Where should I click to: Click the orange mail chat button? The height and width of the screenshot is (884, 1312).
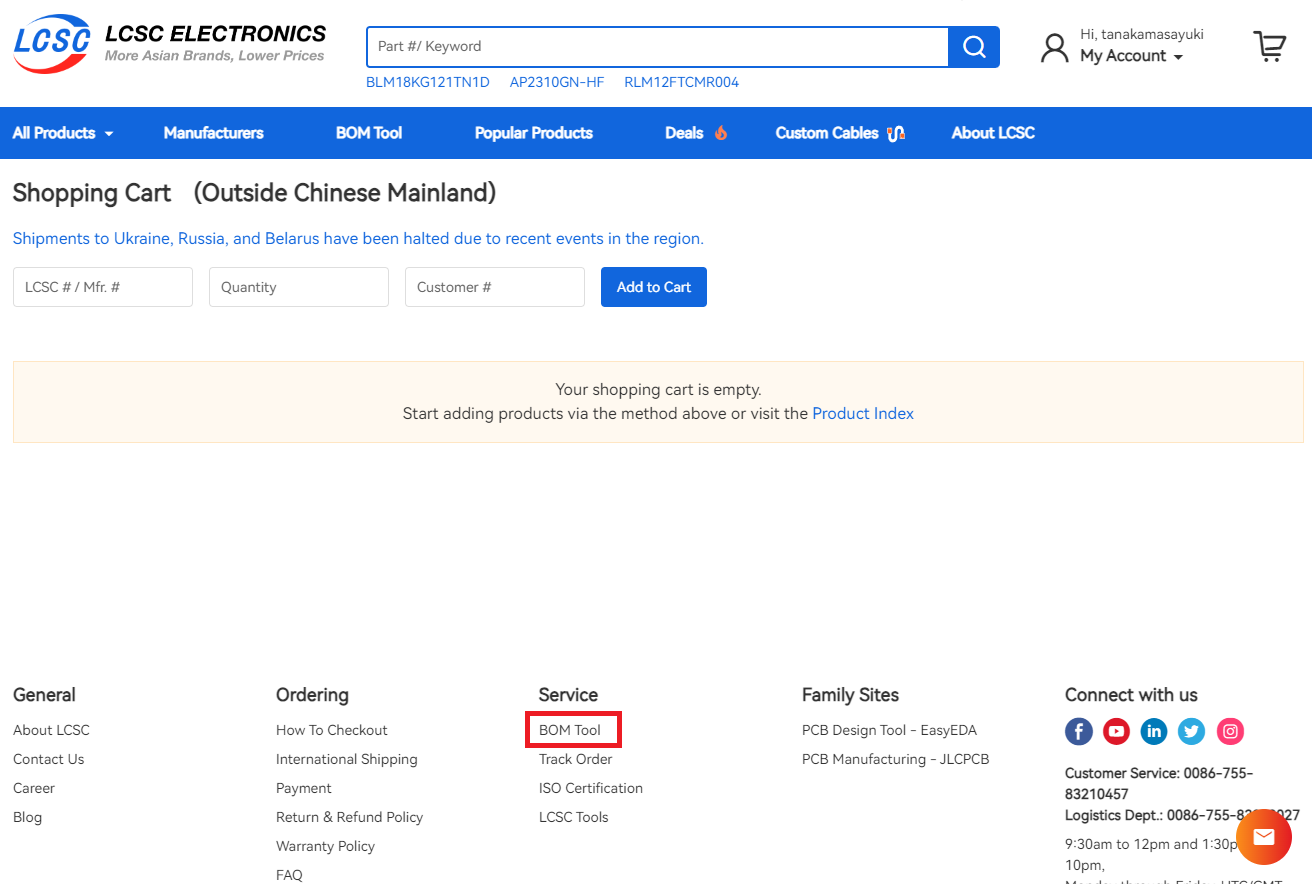[x=1263, y=837]
